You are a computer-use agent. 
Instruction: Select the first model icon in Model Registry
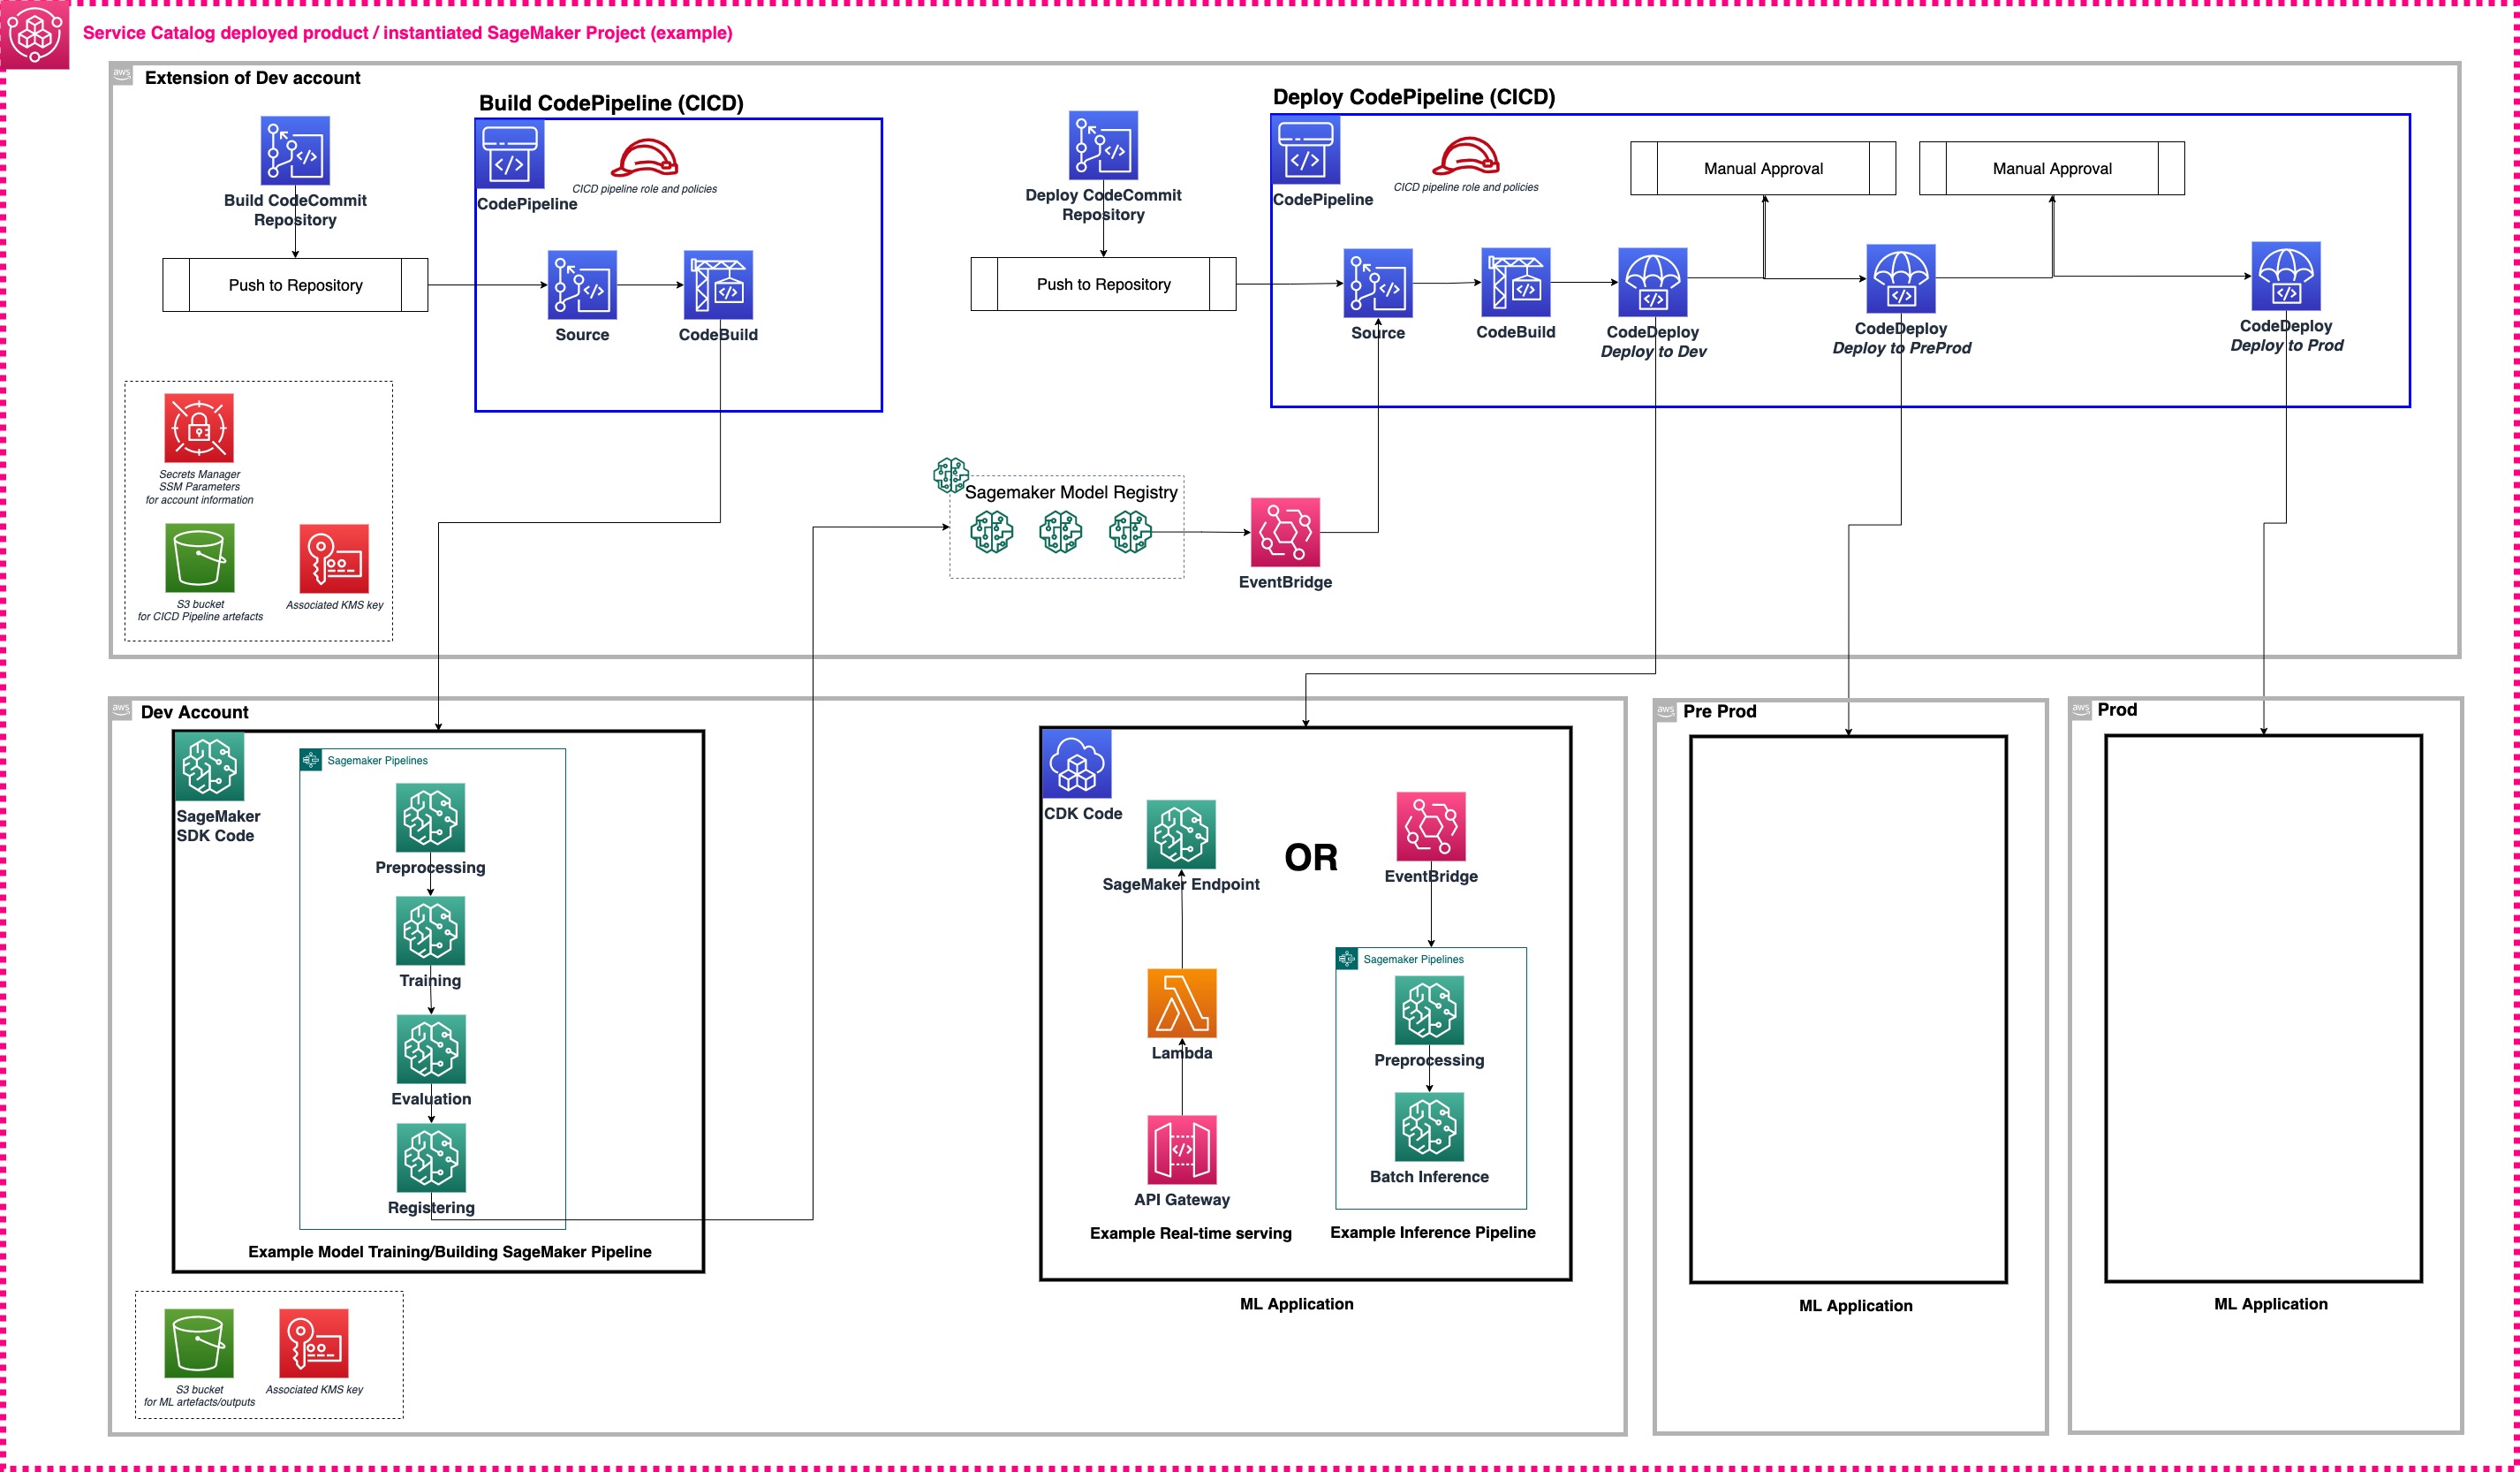click(x=991, y=532)
